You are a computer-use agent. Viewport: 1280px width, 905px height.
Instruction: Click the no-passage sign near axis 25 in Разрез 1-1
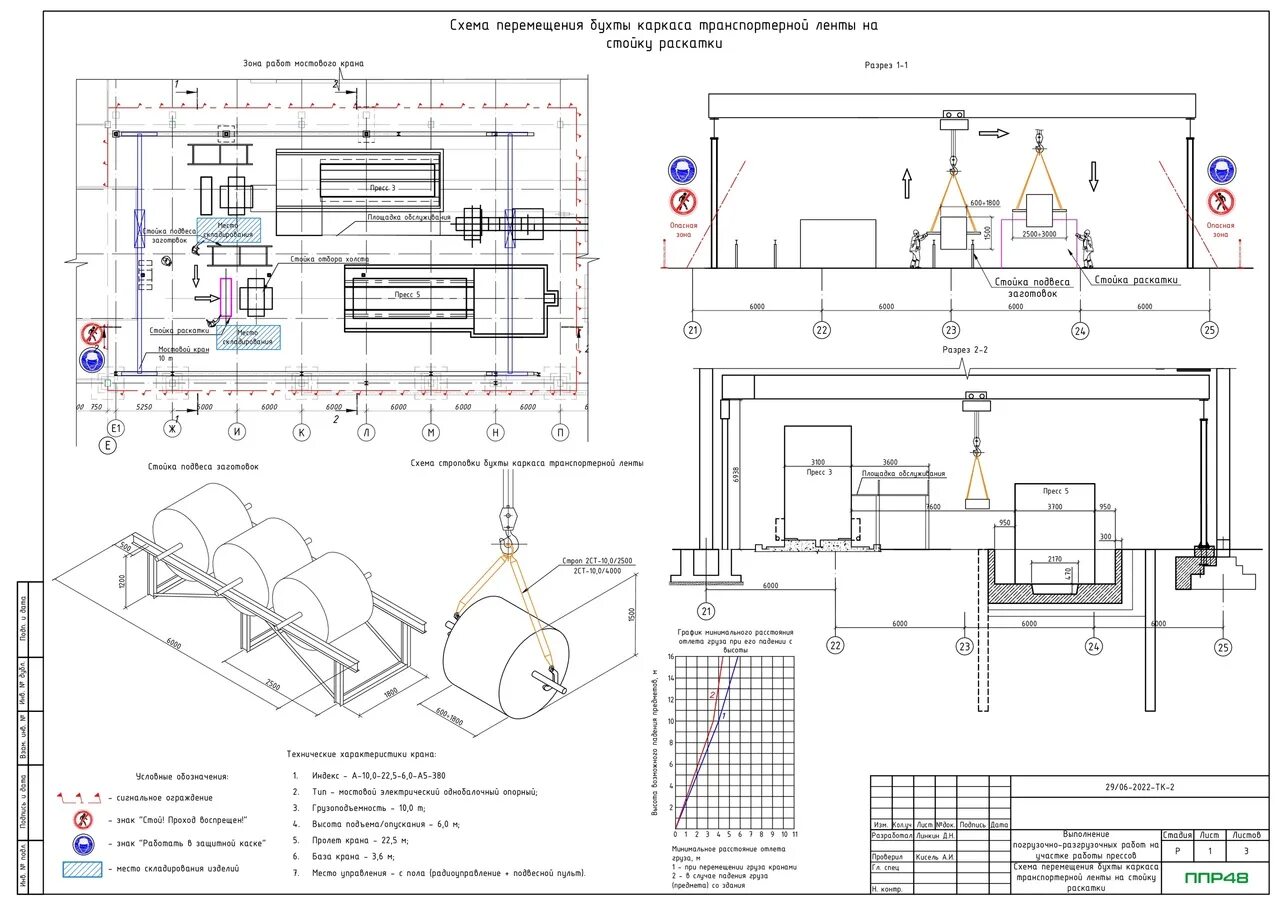pos(1221,202)
